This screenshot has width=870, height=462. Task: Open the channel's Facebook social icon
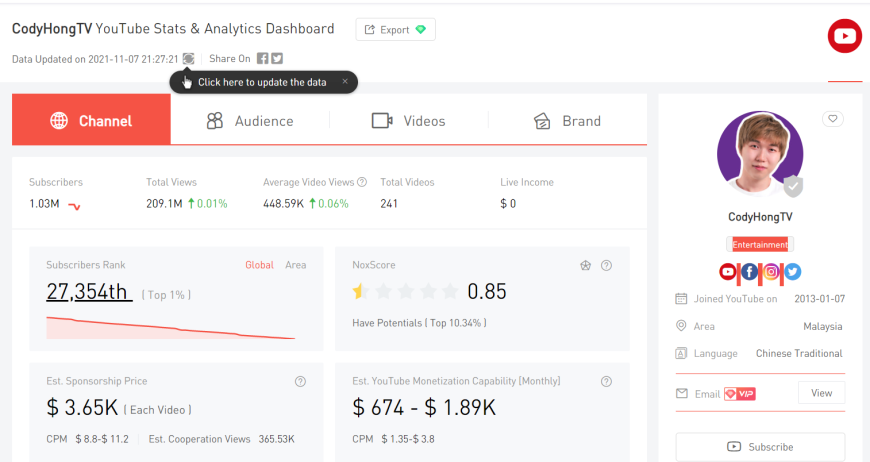(x=750, y=272)
